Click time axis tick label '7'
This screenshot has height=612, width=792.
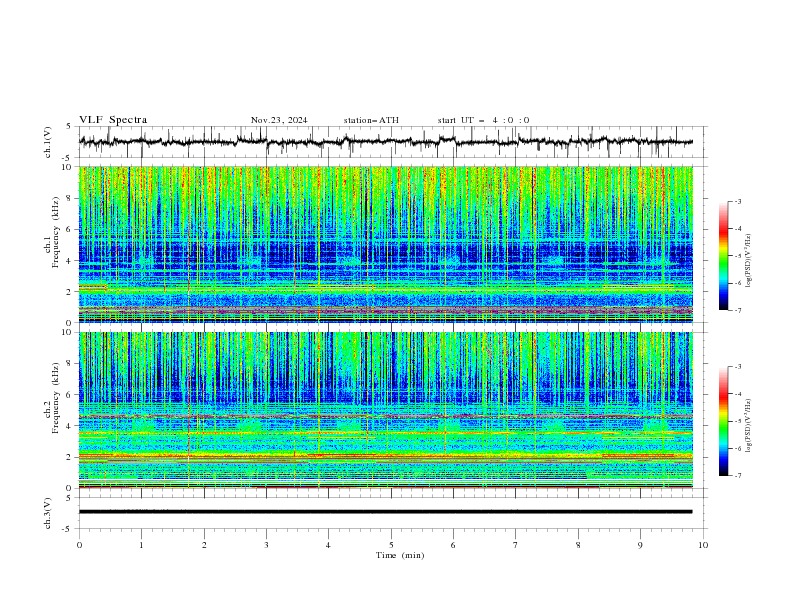(516, 545)
